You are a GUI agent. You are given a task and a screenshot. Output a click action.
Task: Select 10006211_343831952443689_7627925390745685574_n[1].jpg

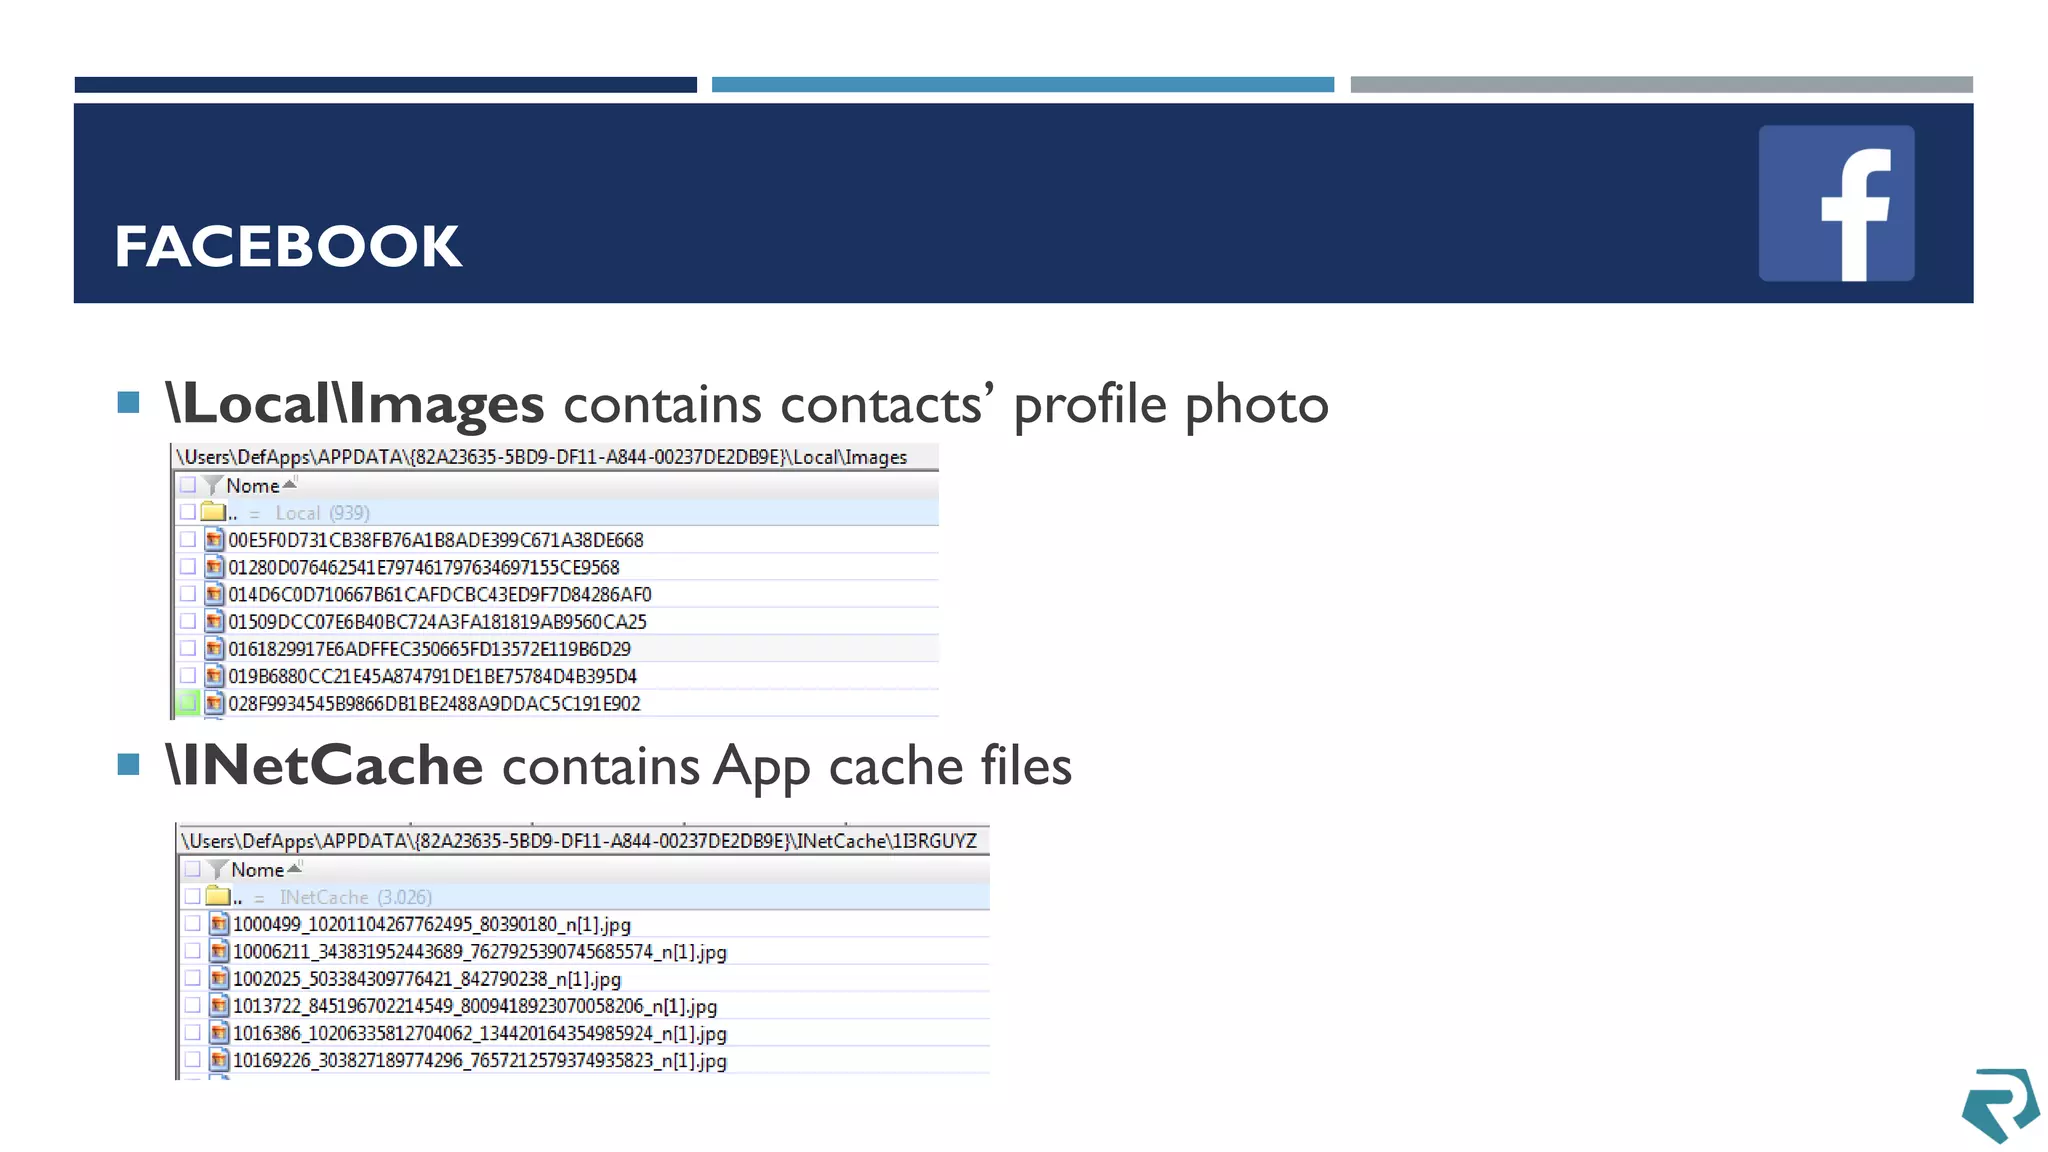pyautogui.click(x=480, y=952)
